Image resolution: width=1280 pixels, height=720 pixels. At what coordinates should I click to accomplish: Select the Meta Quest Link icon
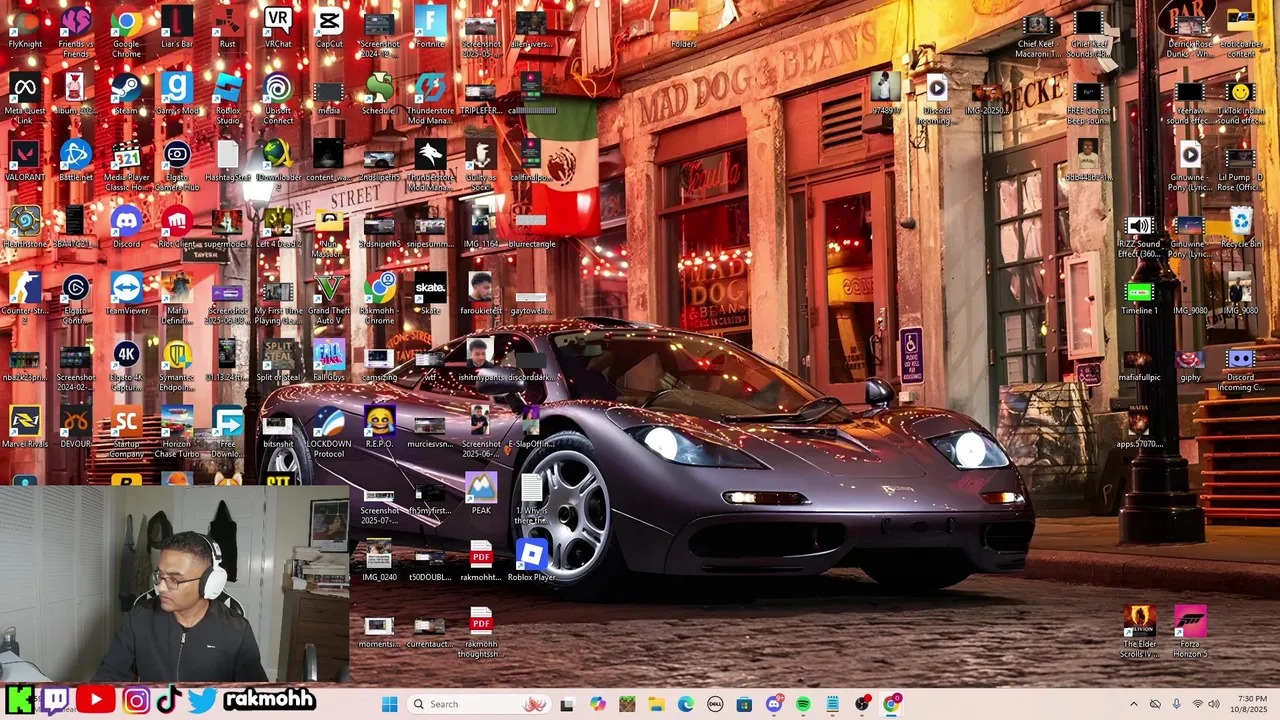[x=25, y=98]
